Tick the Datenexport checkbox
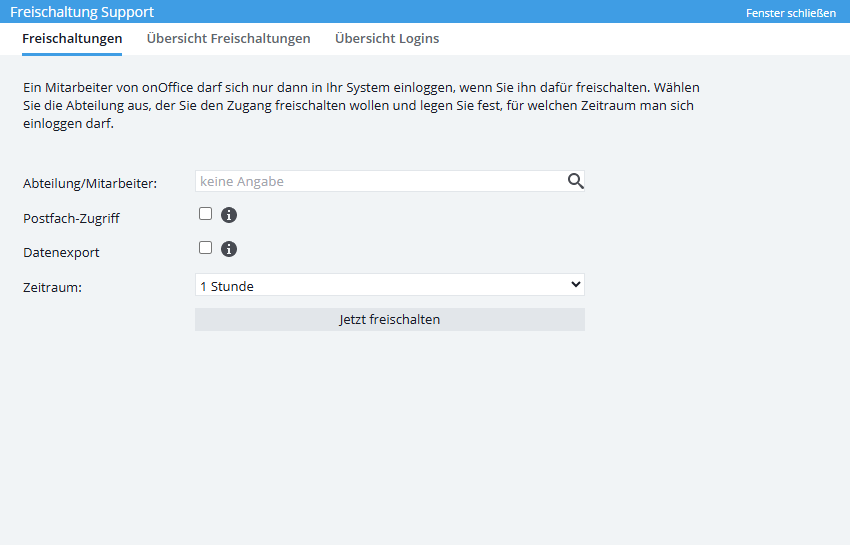This screenshot has width=850, height=545. click(x=206, y=248)
